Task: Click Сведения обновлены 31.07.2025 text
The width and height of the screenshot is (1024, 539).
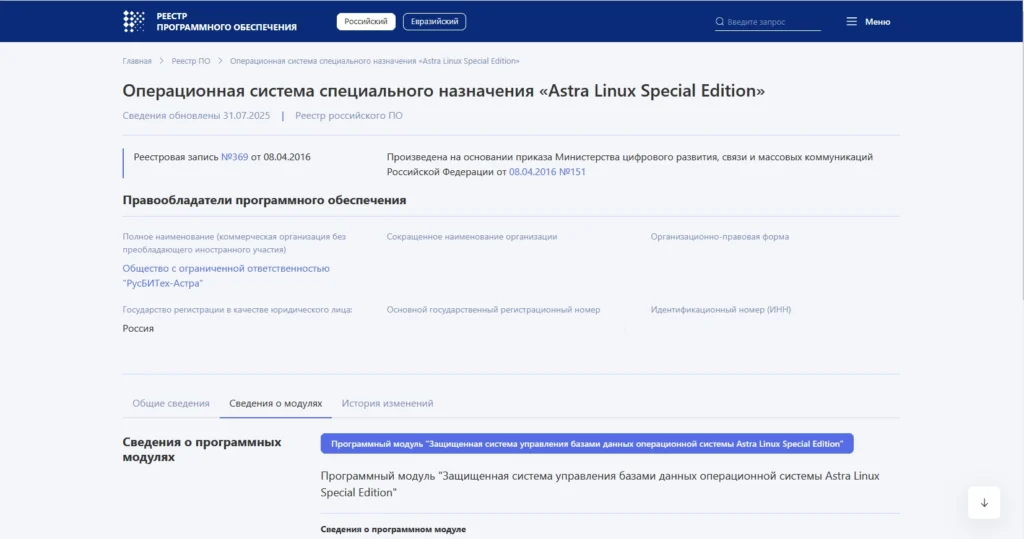Action: (x=196, y=116)
